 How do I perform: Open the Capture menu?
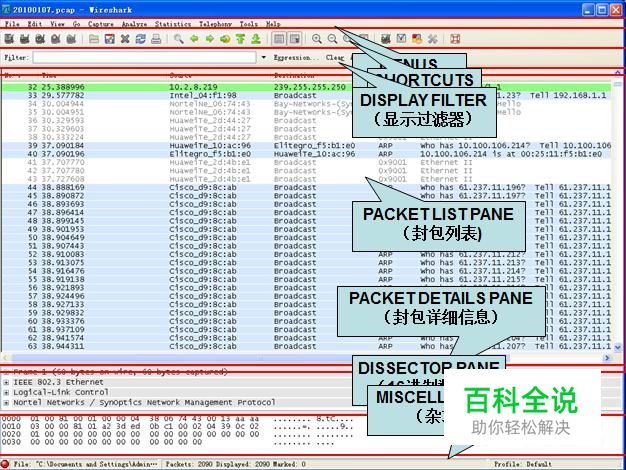[101, 24]
